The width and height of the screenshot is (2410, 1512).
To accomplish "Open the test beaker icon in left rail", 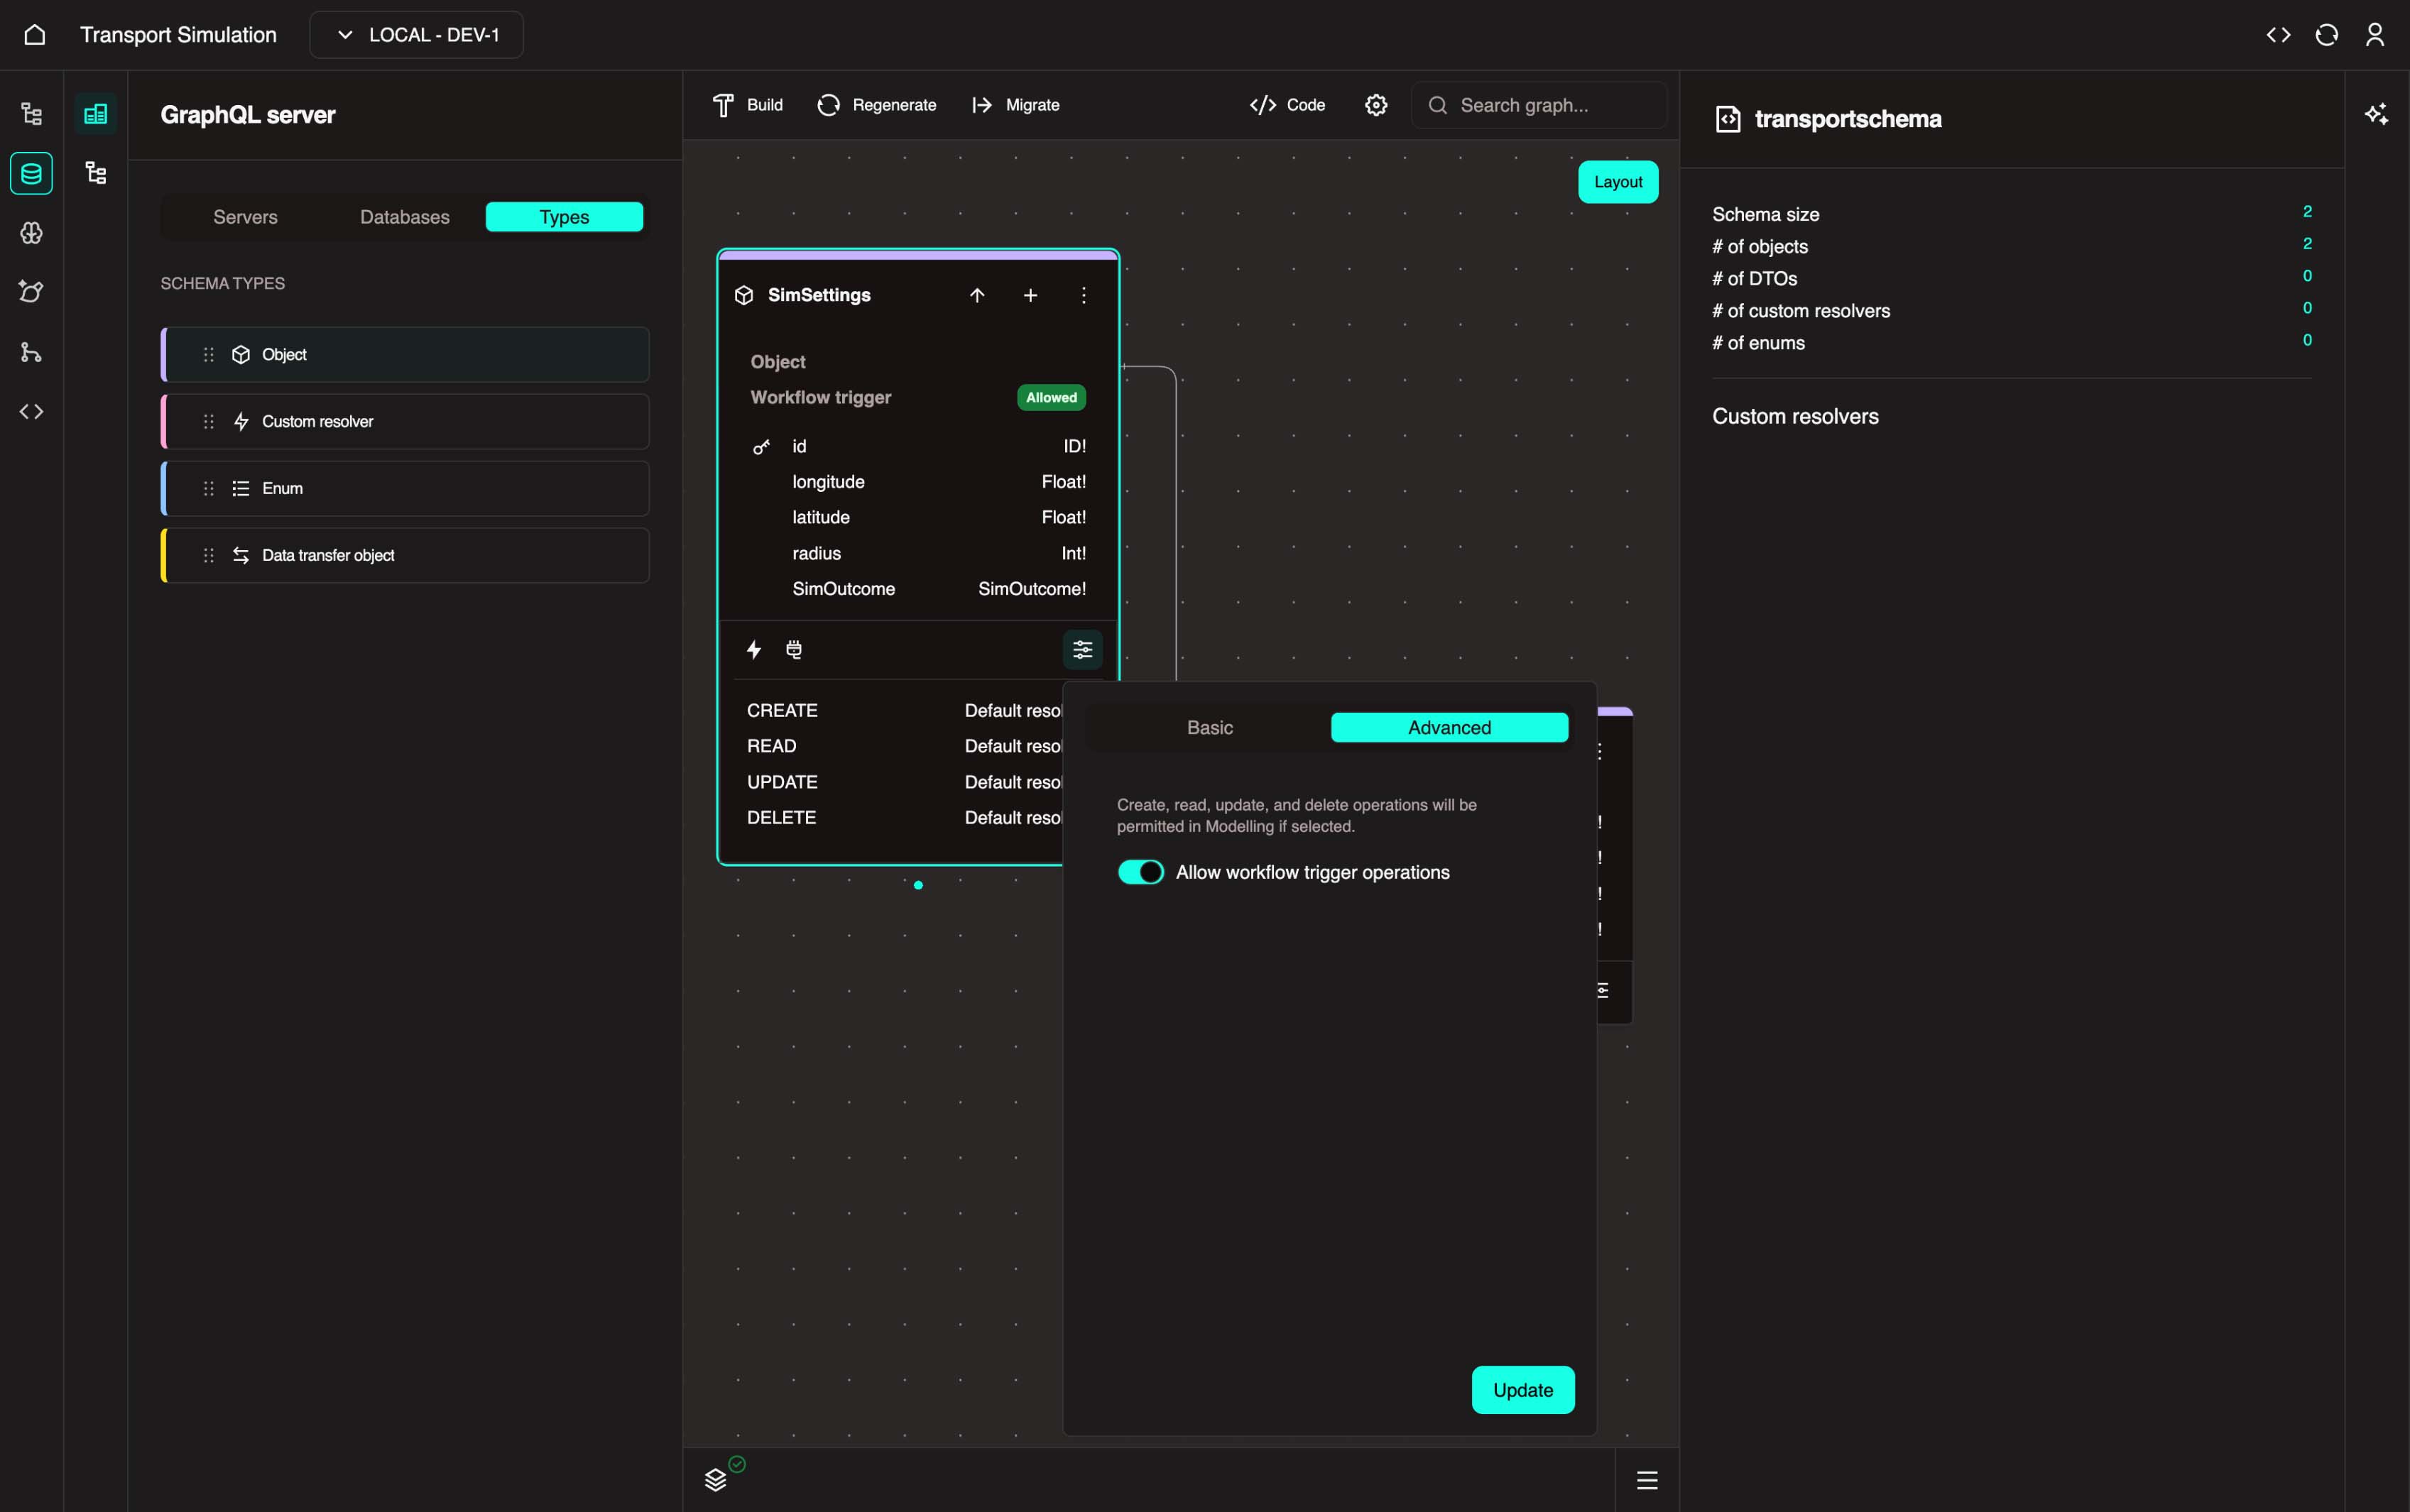I will (x=32, y=292).
